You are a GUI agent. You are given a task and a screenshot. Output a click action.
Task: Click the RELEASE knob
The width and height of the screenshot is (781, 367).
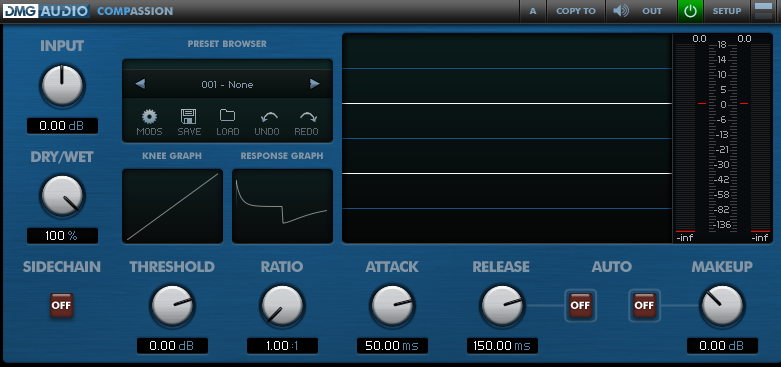point(502,306)
